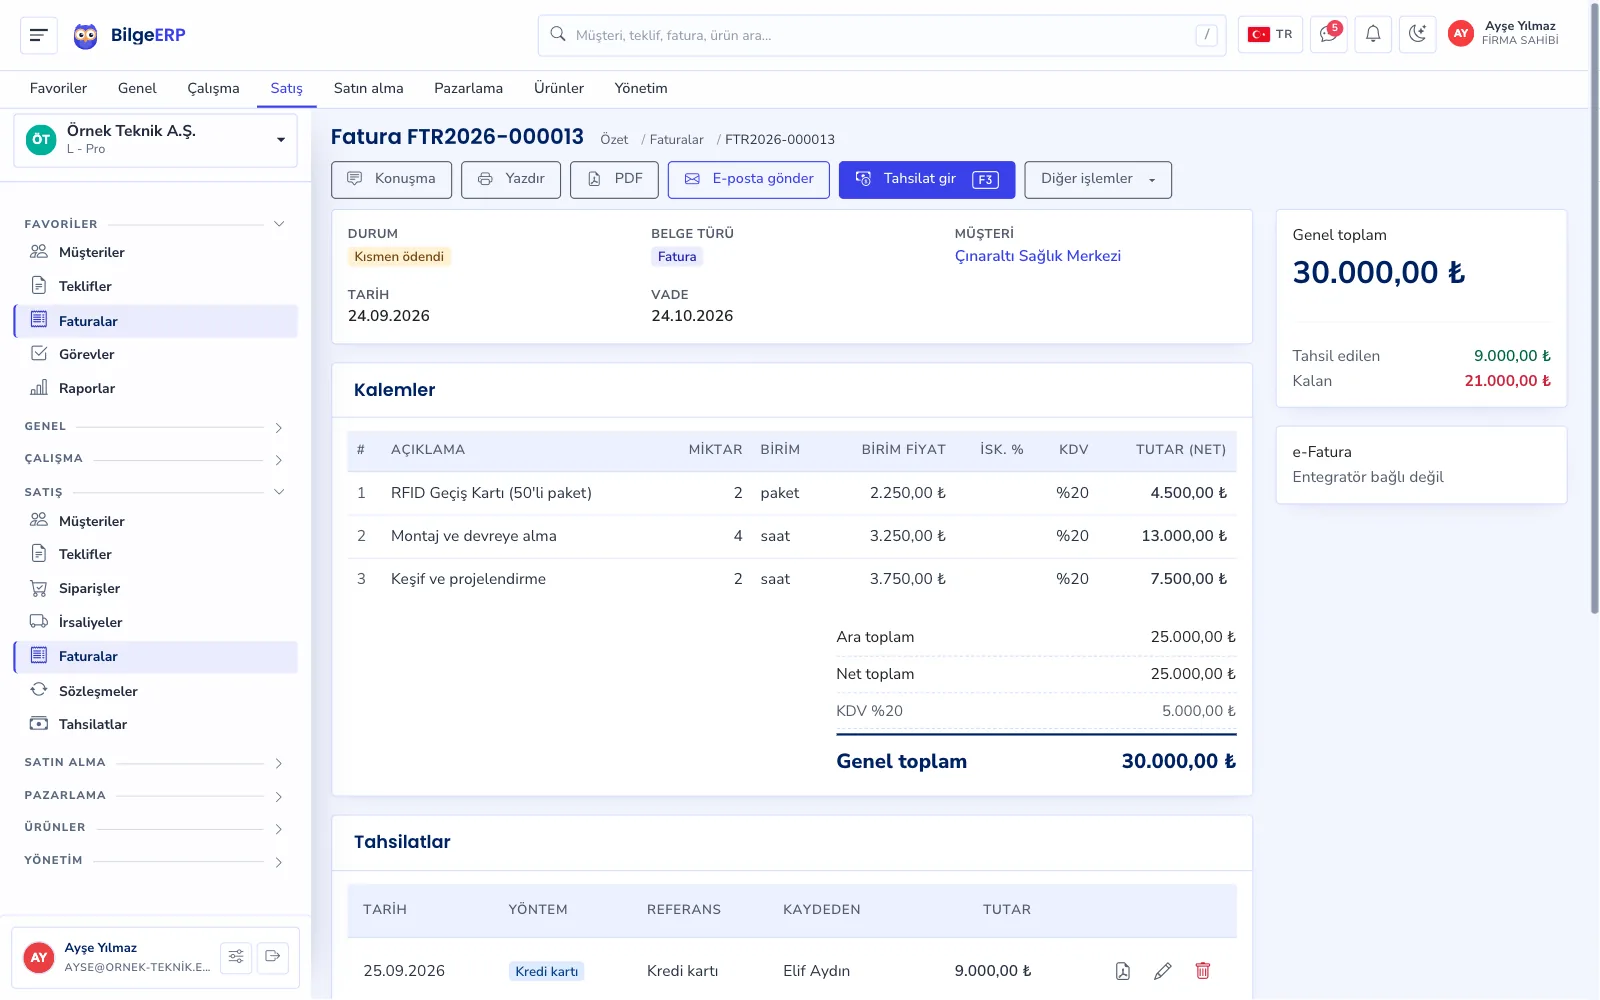
Task: Toggle the hamburger sidebar menu
Action: (39, 35)
